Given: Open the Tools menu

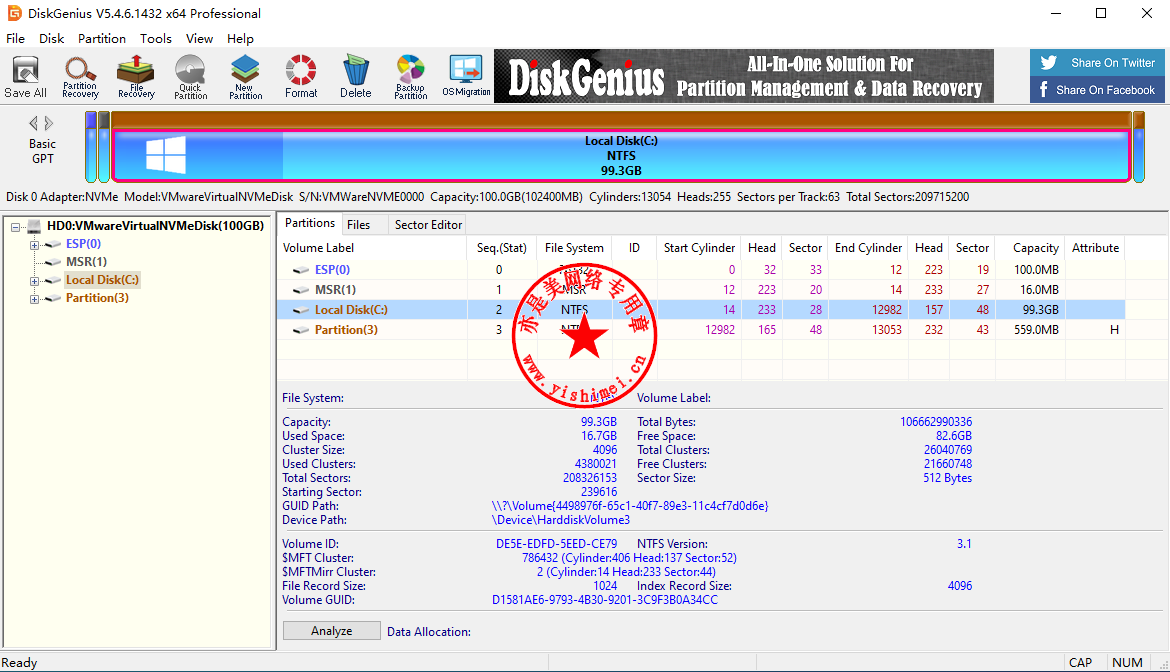Looking at the screenshot, I should (x=155, y=39).
